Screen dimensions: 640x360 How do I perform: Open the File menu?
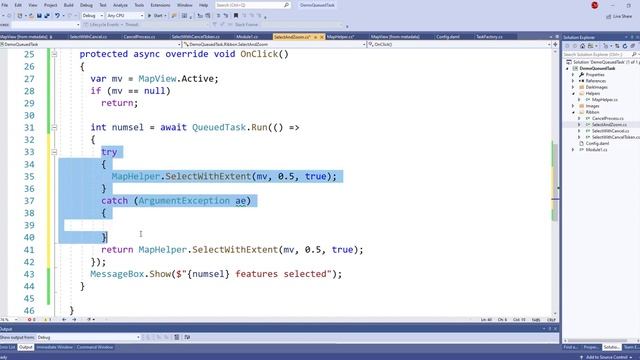click(x=5, y=5)
